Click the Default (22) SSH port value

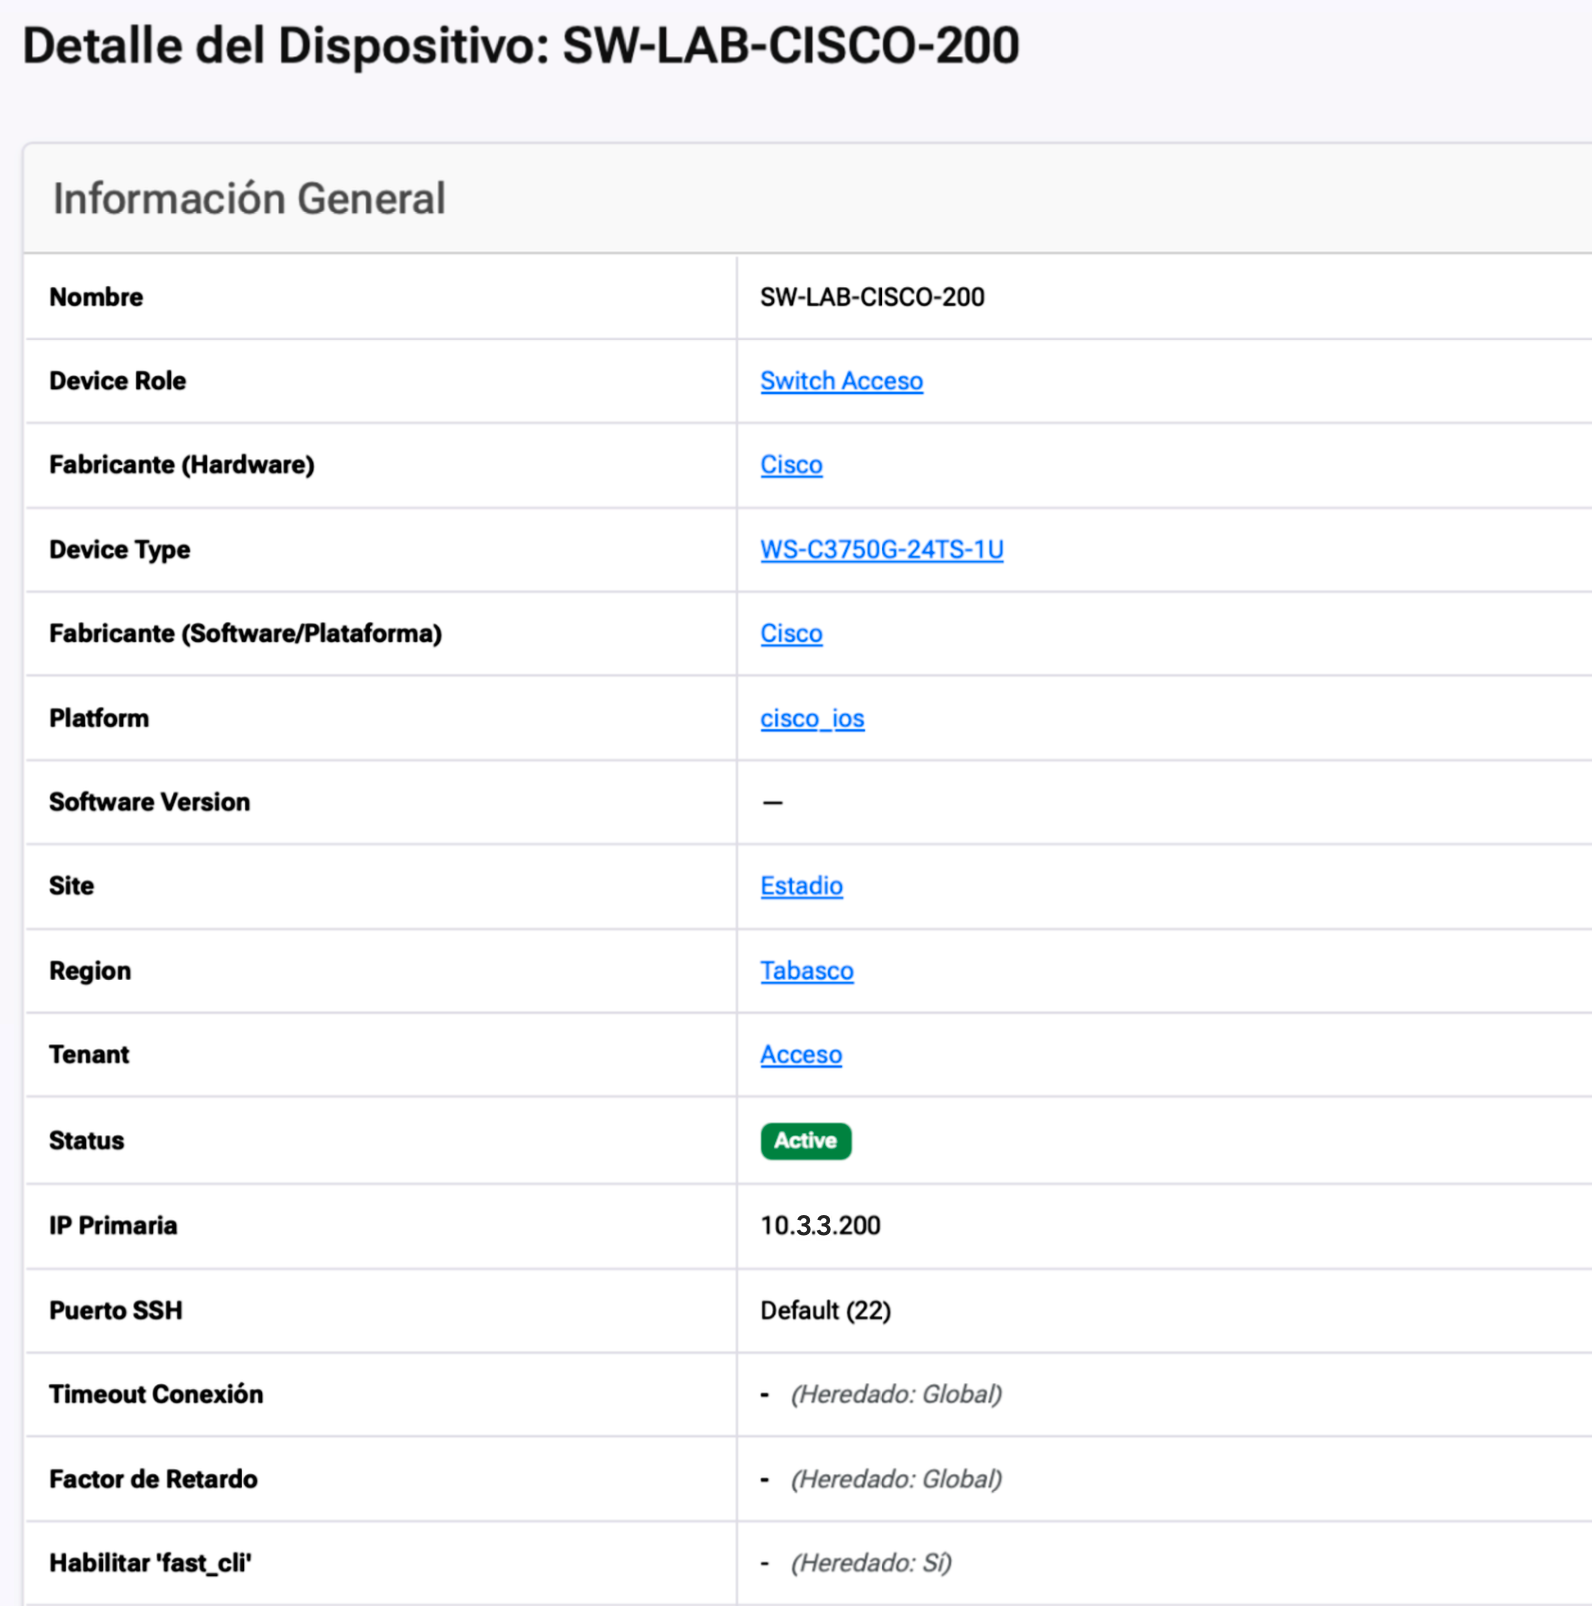(x=825, y=1311)
